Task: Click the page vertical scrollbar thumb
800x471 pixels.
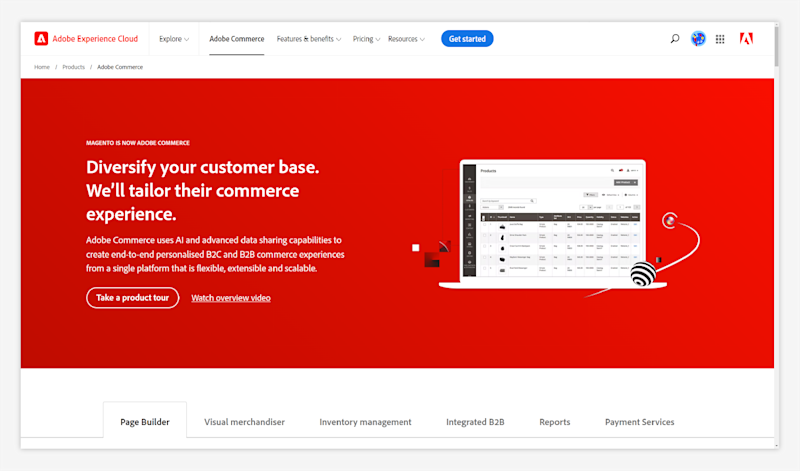Action: [x=777, y=45]
